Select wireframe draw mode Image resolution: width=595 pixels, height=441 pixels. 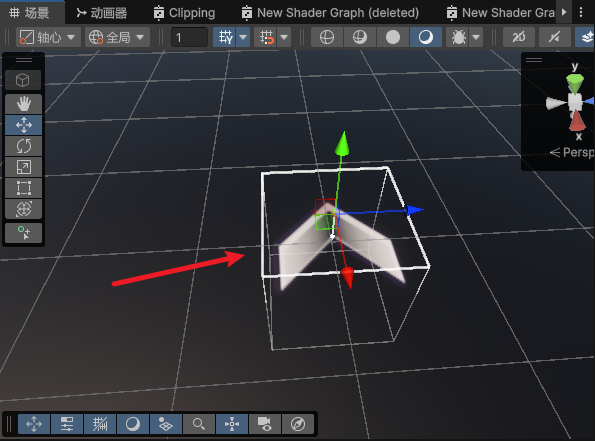point(327,37)
